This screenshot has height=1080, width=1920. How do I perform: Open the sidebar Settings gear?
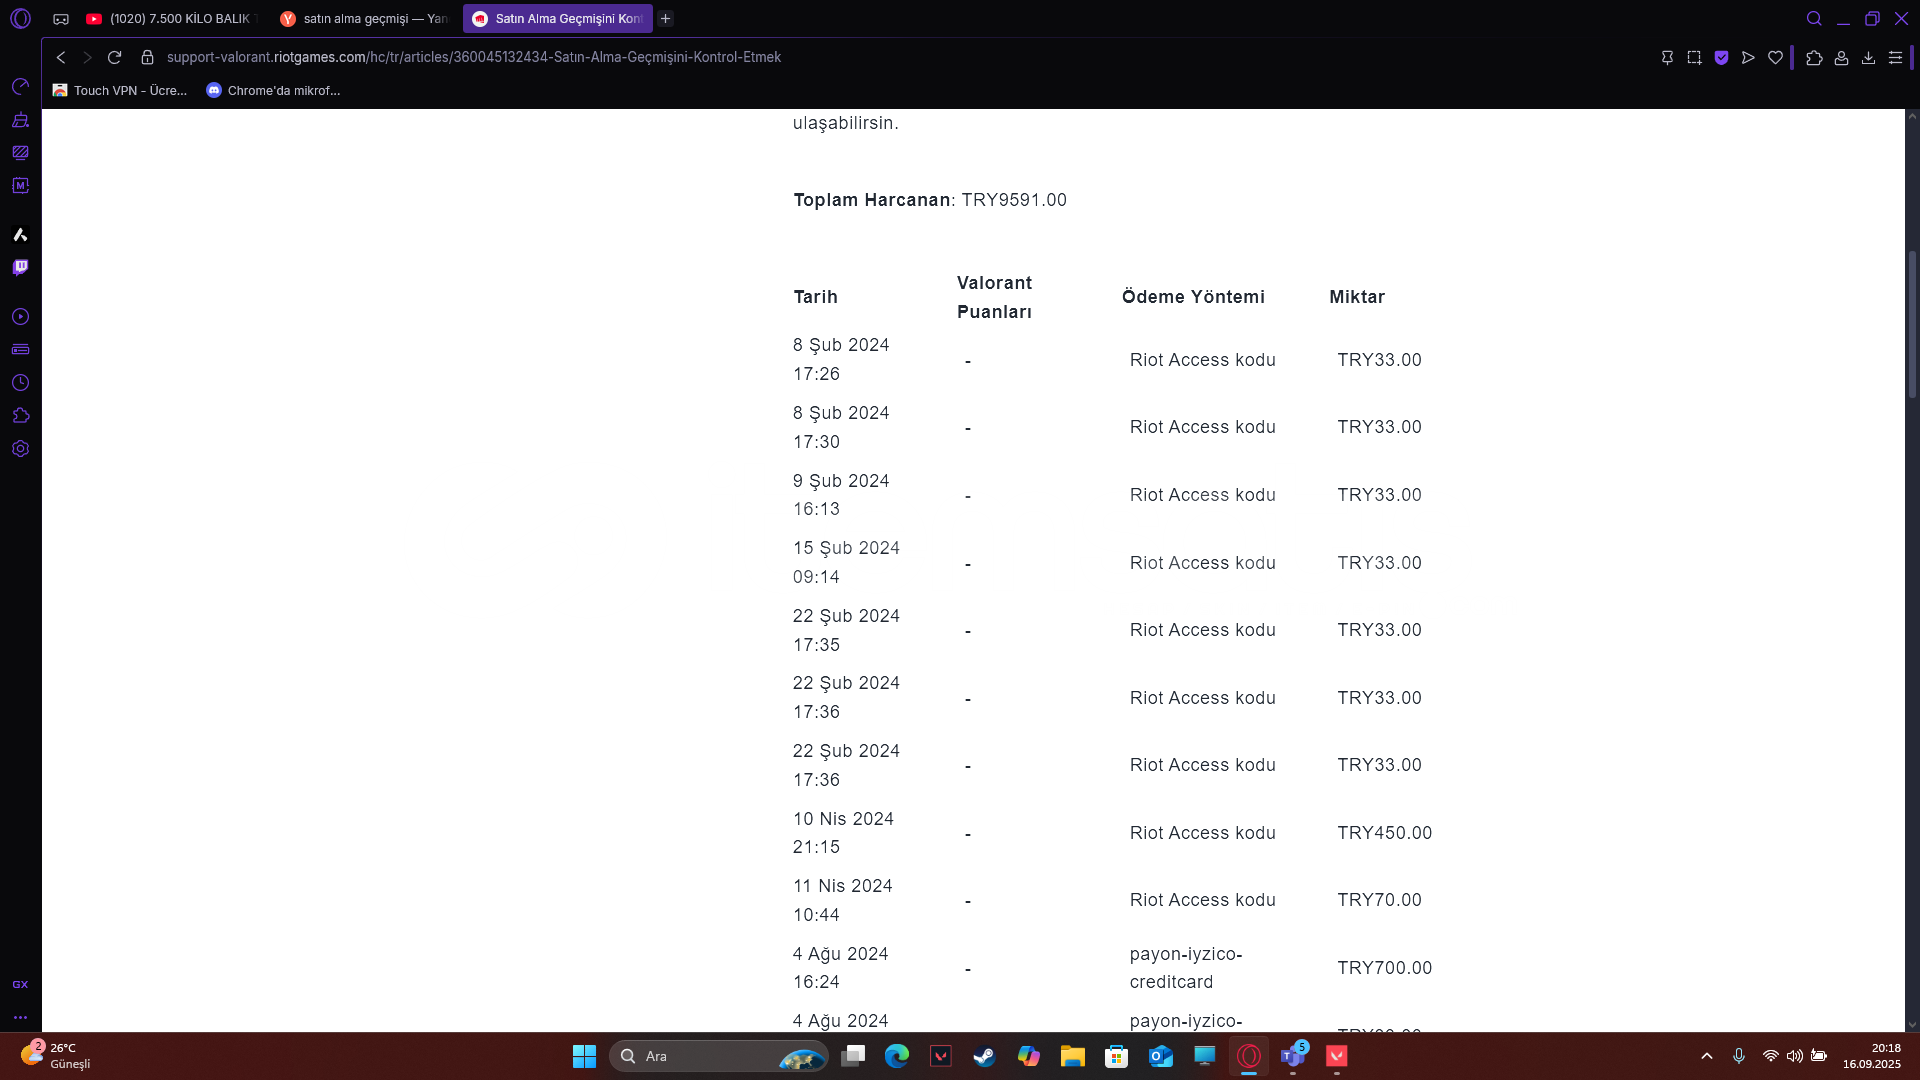click(20, 449)
